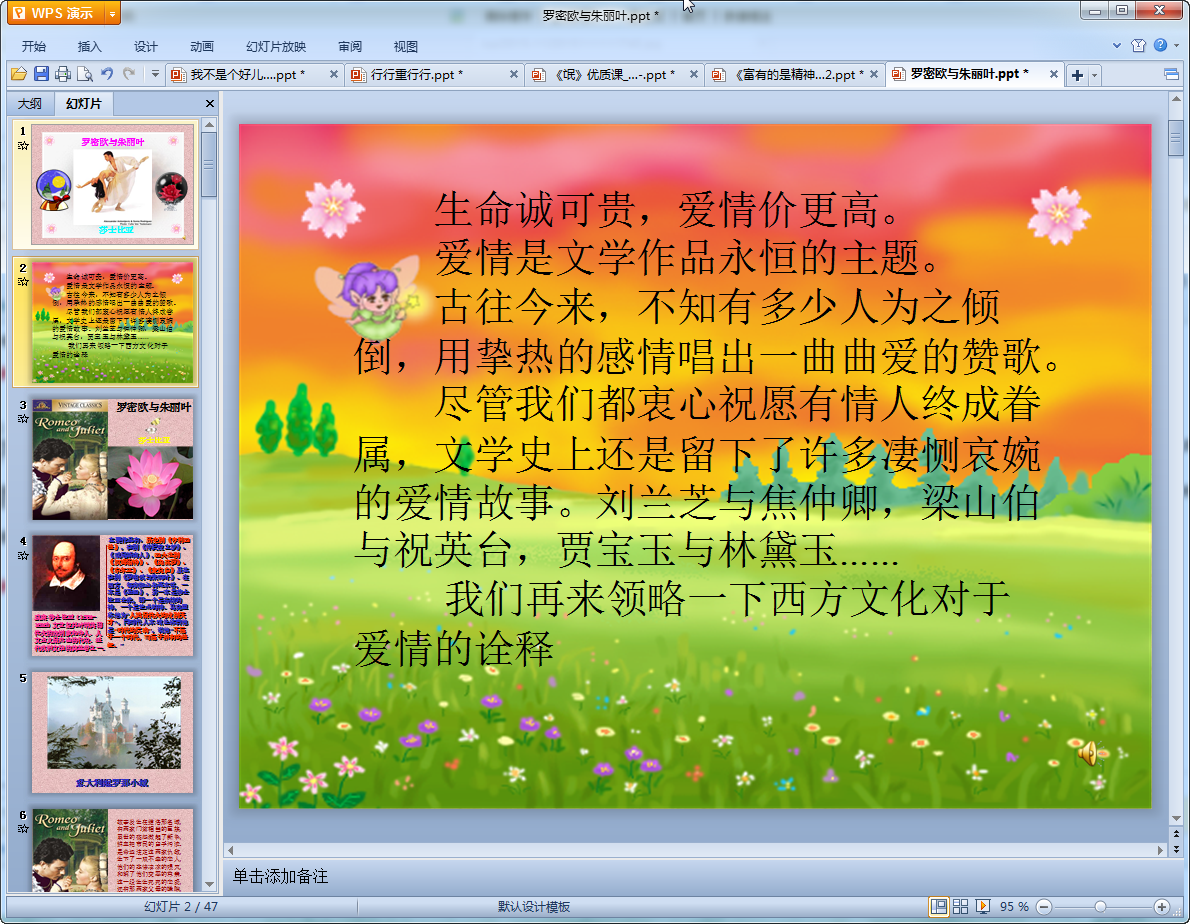The height and width of the screenshot is (924, 1190).
Task: Open a file with the folder icon
Action: click(x=19, y=74)
